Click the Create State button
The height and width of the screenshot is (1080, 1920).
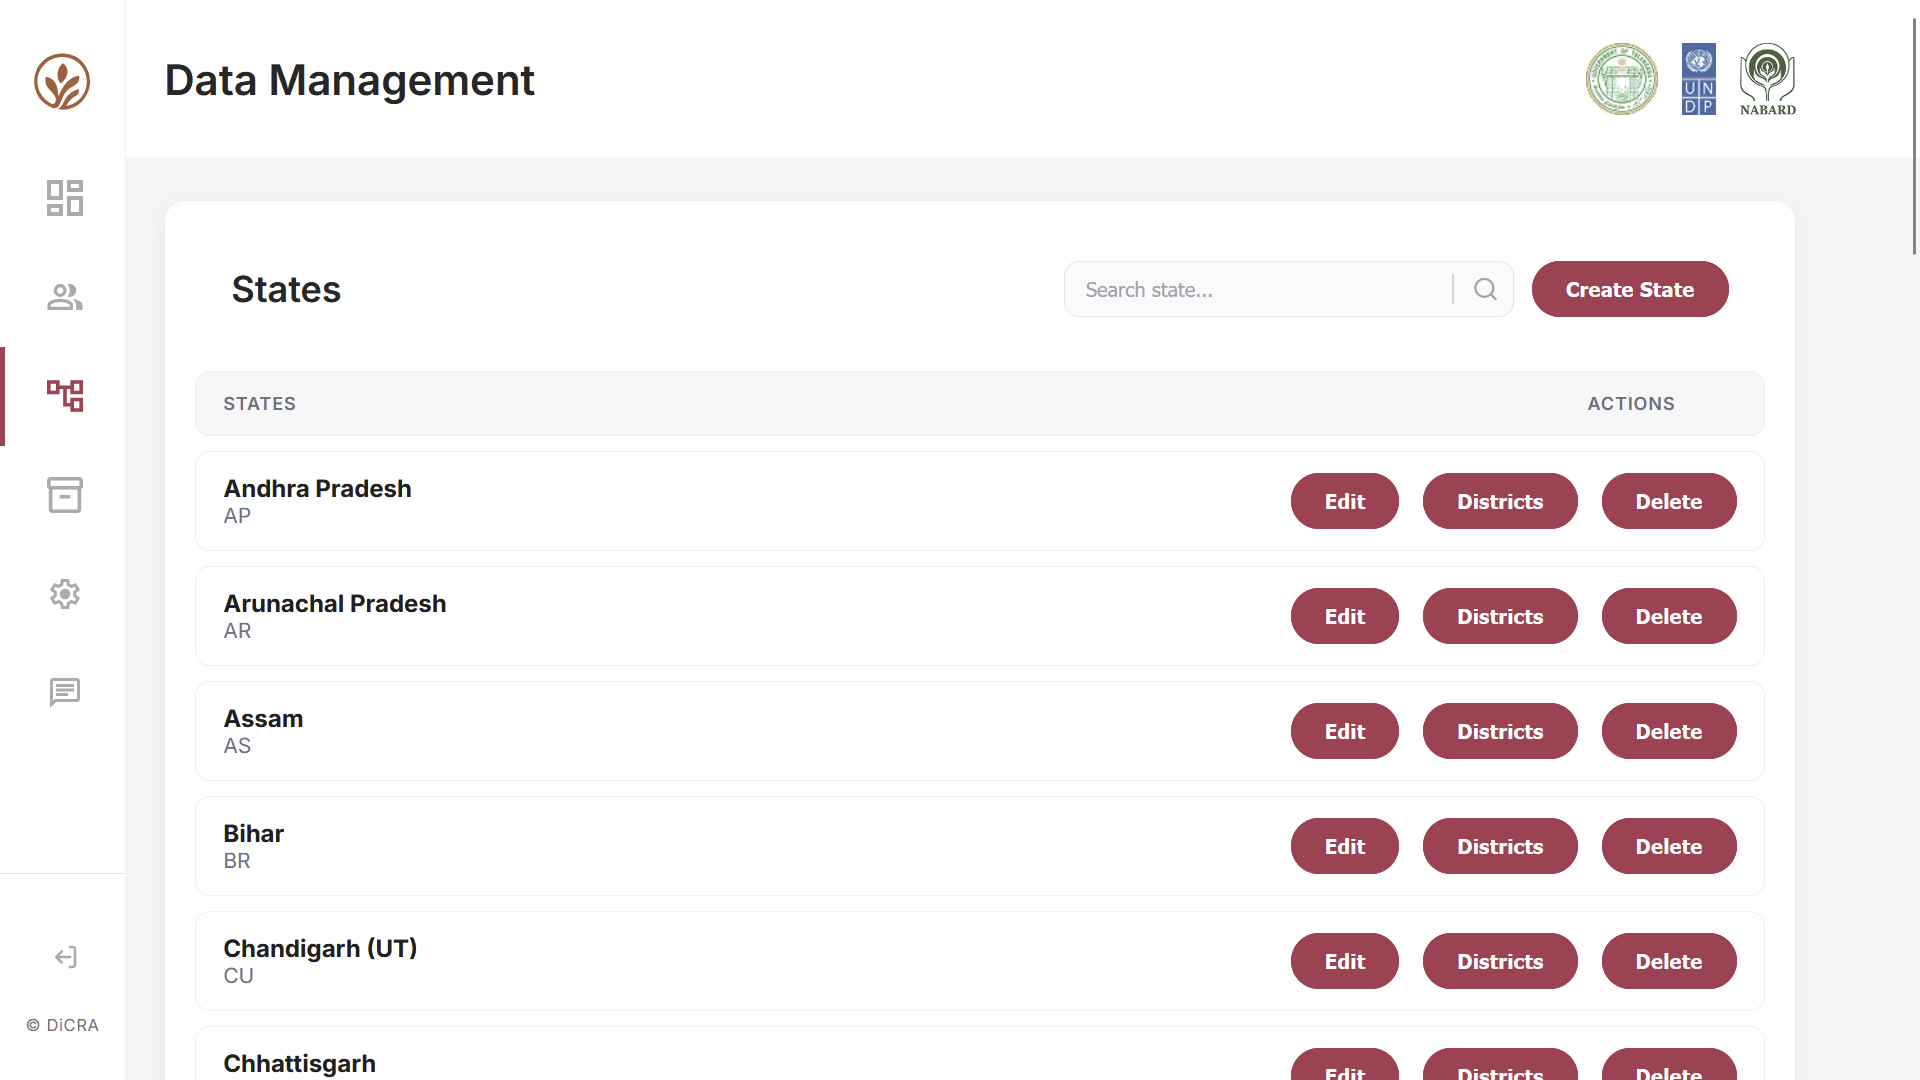coord(1630,289)
